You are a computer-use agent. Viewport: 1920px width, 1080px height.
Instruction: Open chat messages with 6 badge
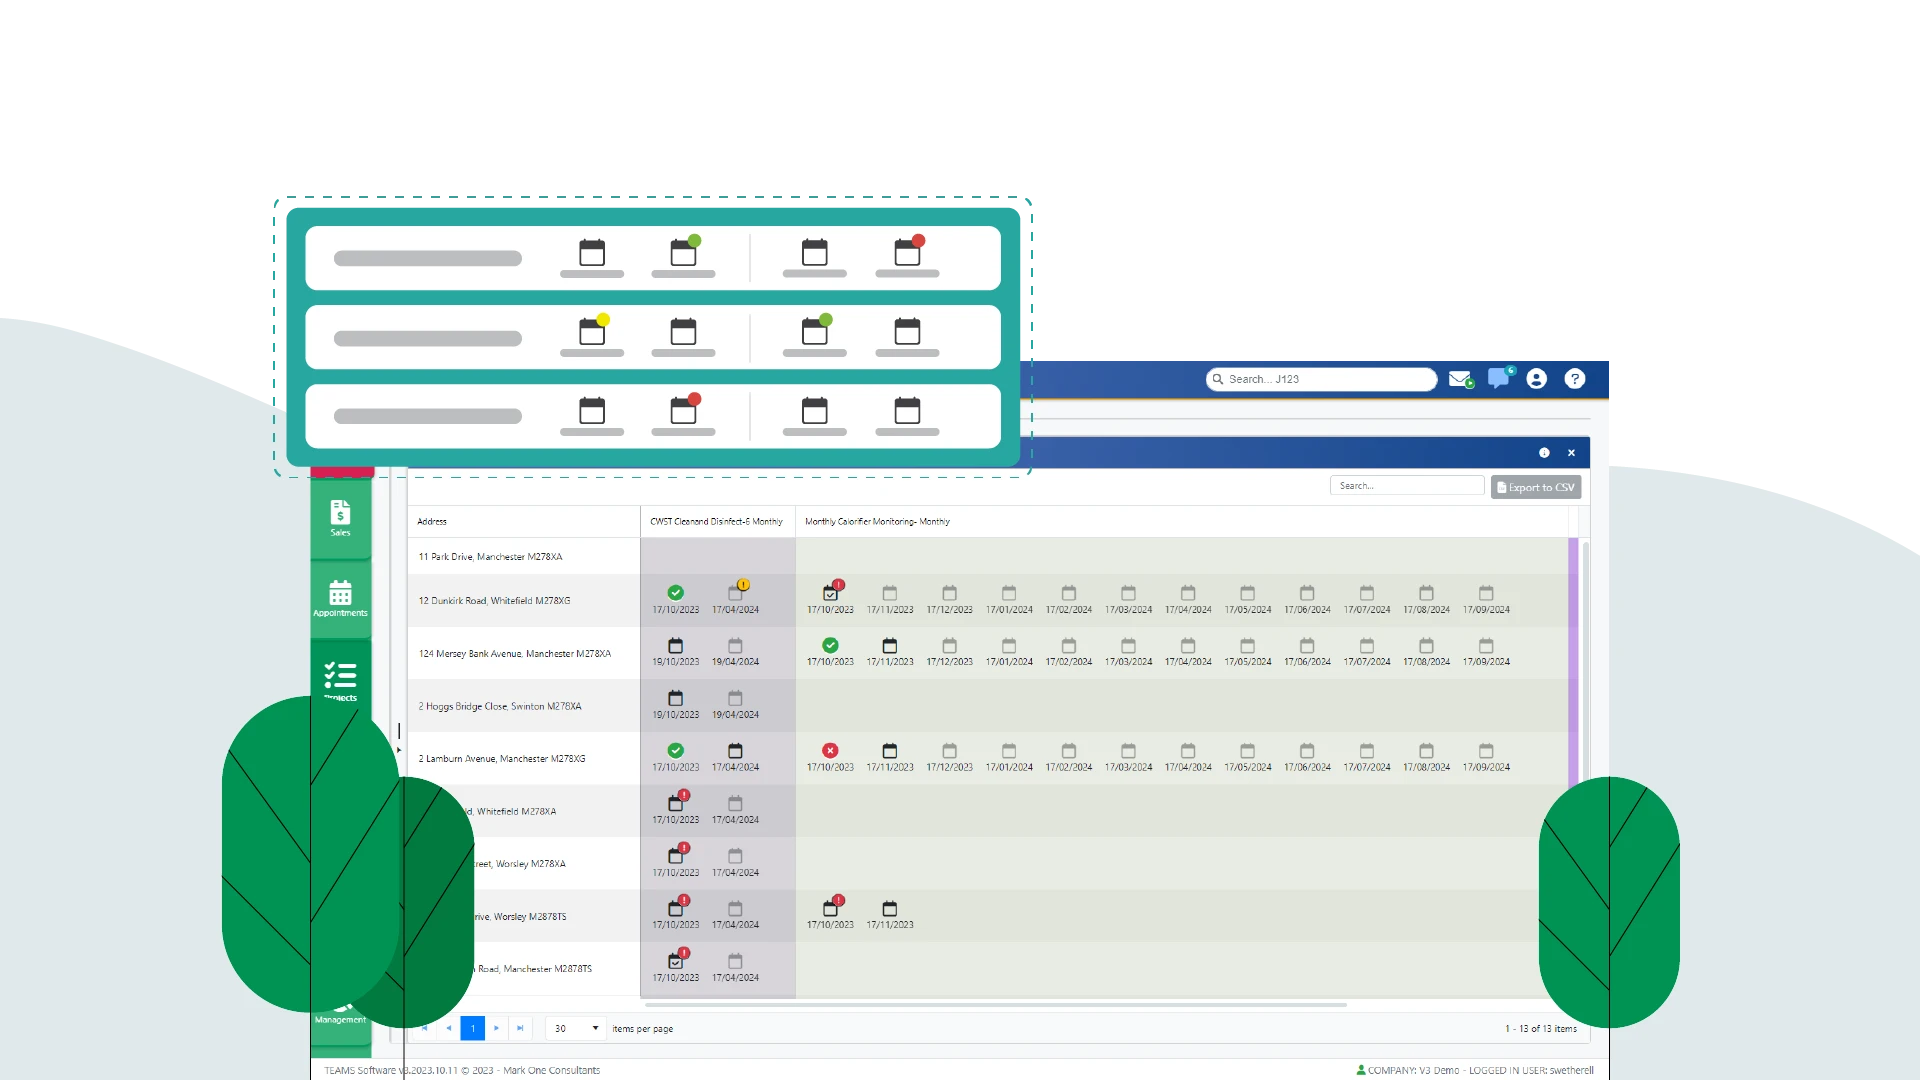tap(1498, 378)
